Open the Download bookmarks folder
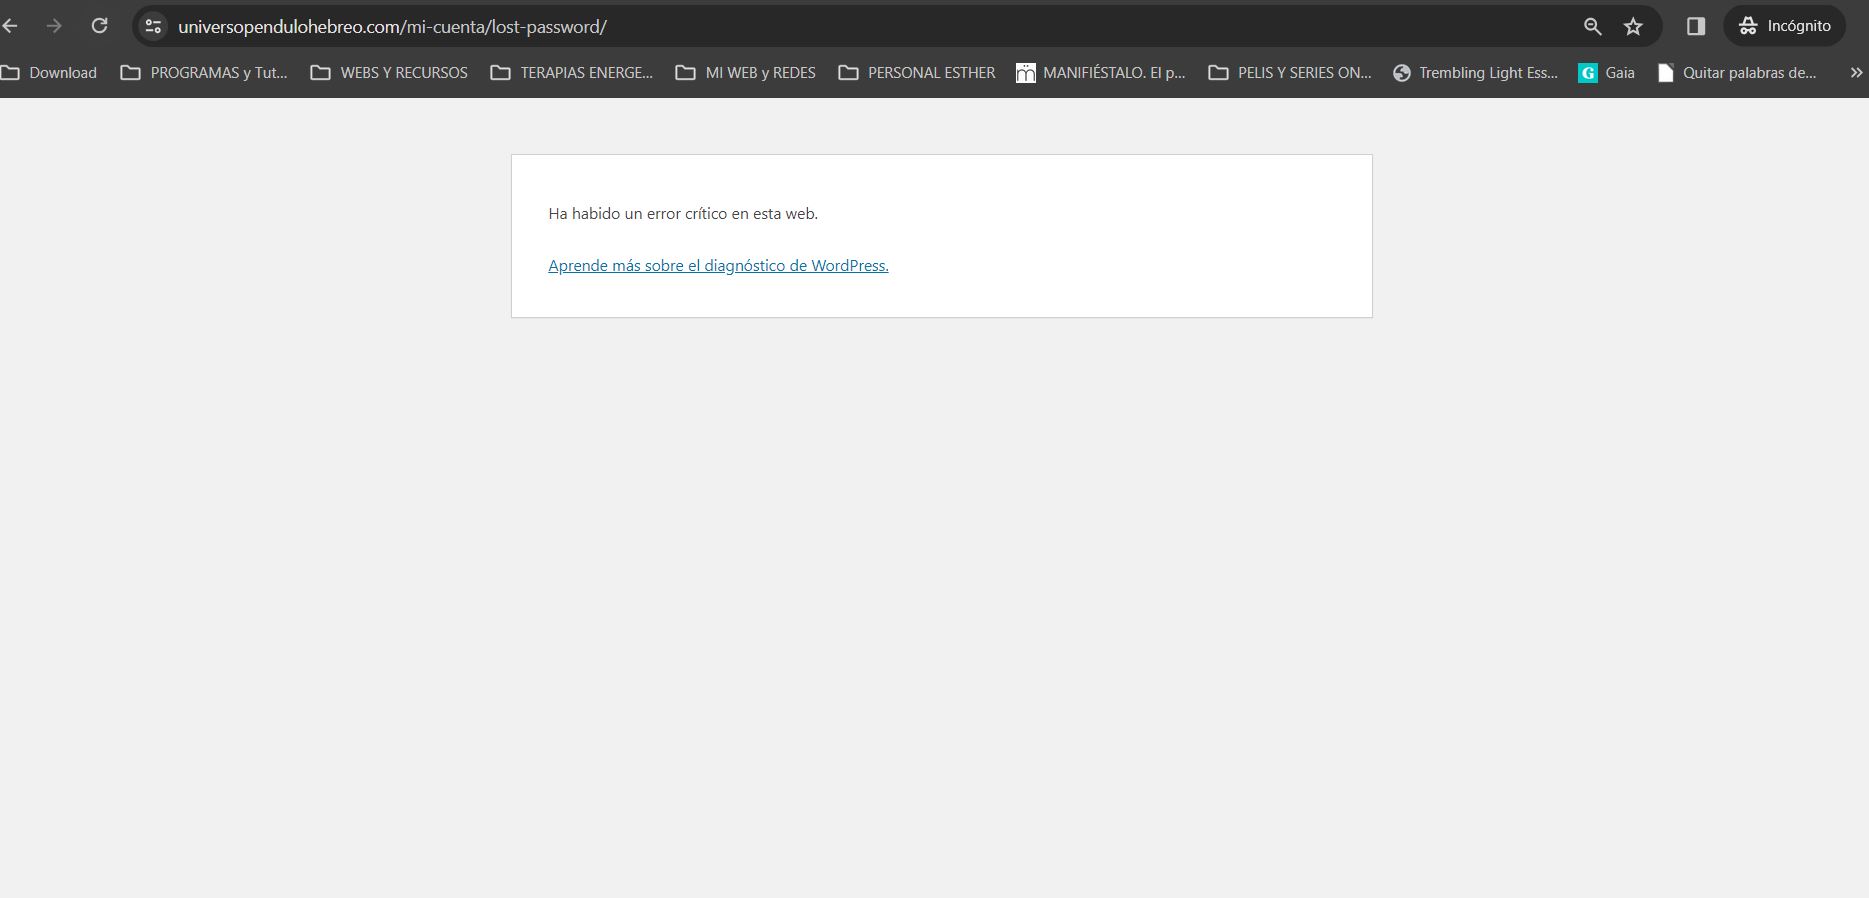The width and height of the screenshot is (1869, 898). [50, 73]
